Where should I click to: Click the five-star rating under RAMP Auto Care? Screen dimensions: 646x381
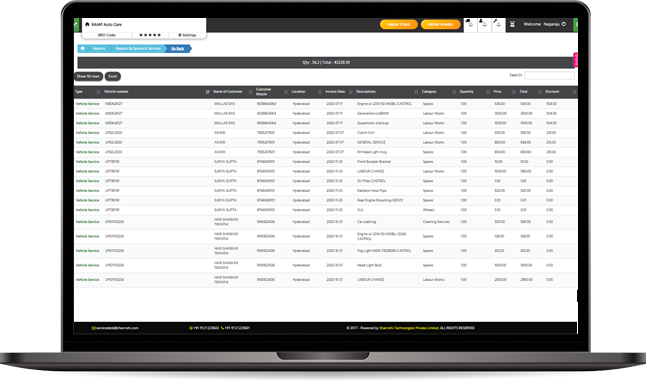click(150, 35)
